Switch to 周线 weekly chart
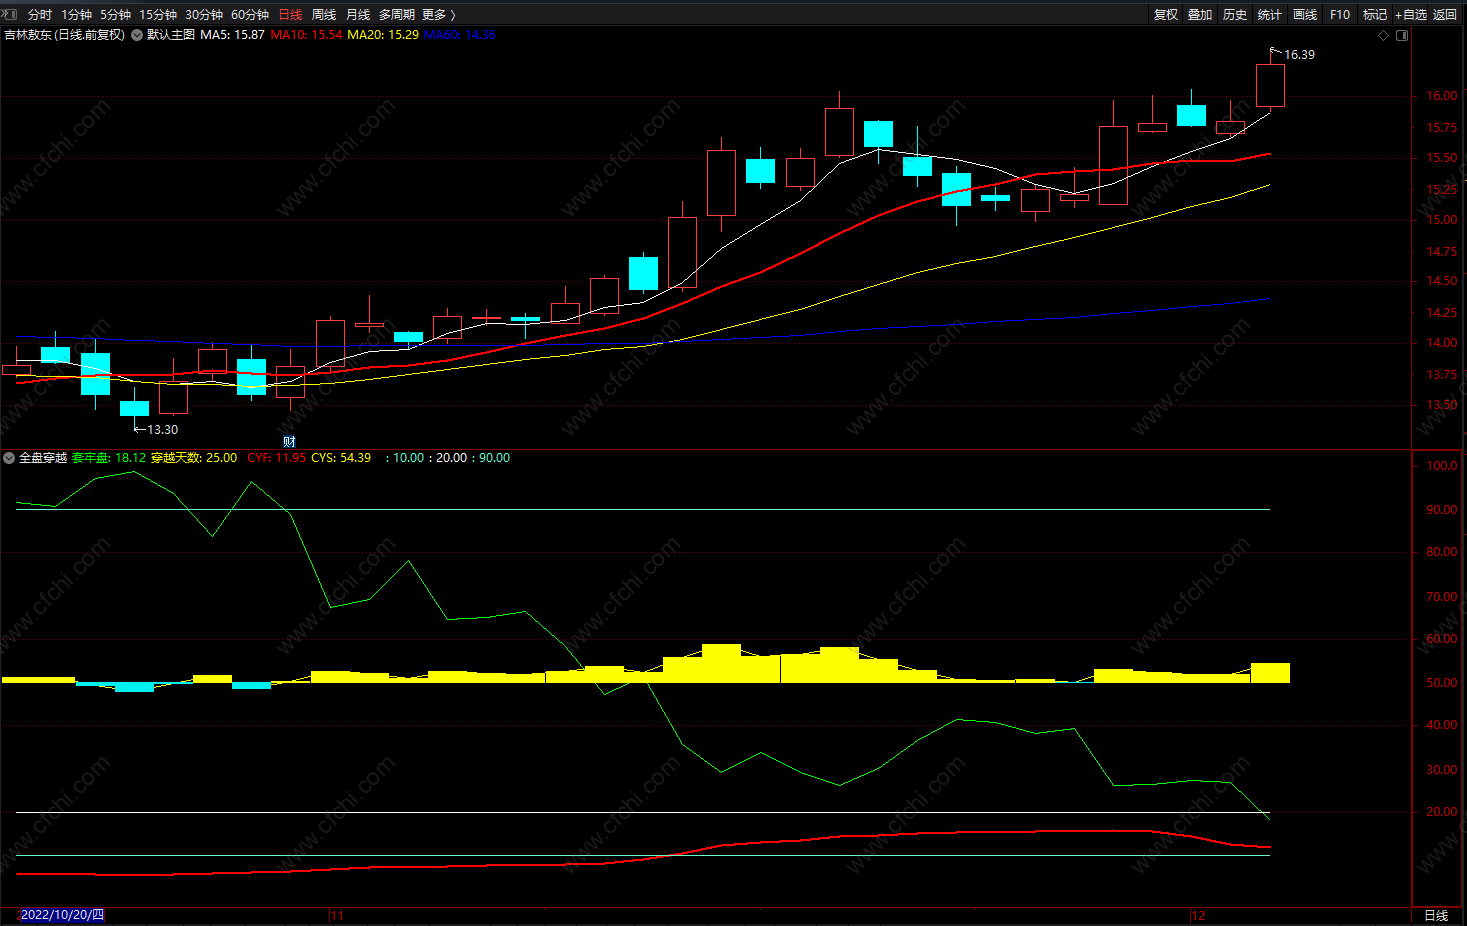 click(x=324, y=15)
